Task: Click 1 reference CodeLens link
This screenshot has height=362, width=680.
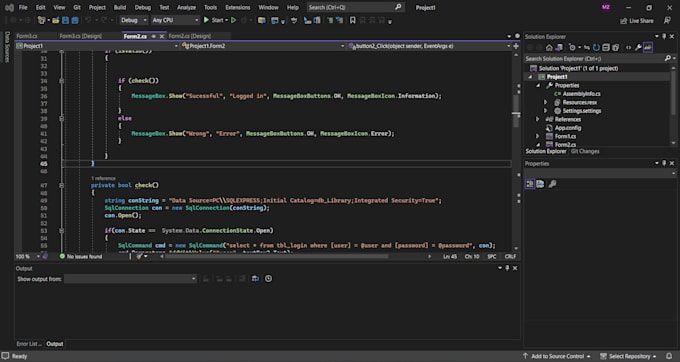Action: coord(103,178)
